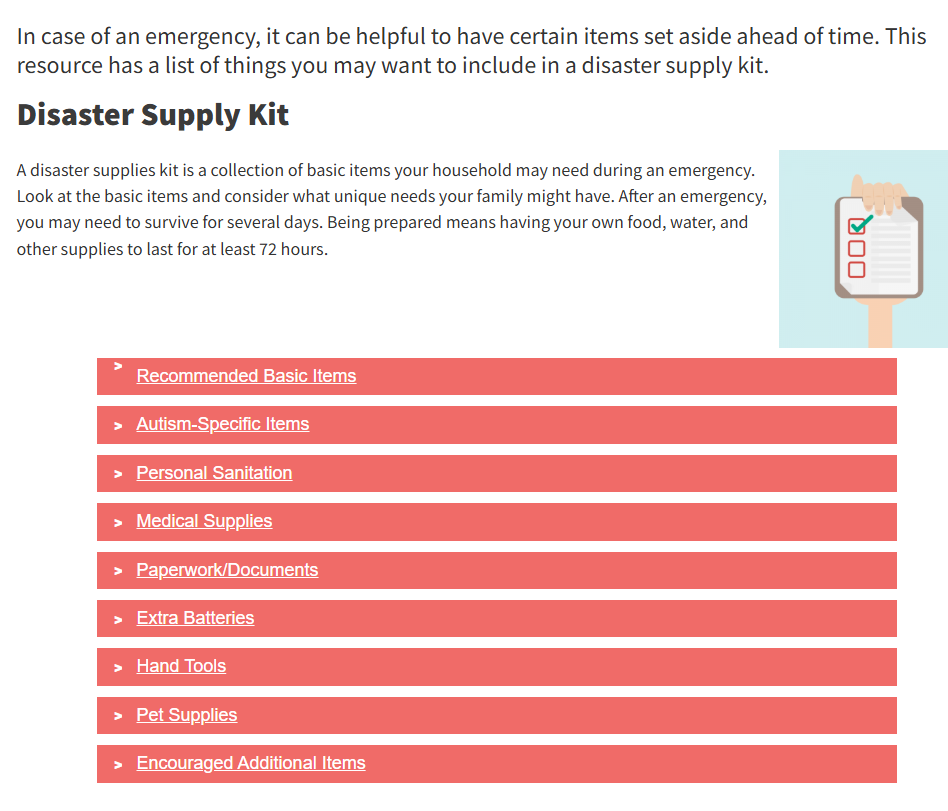This screenshot has height=811, width=948.
Task: Click the checked box in clipboard image
Action: pyautogui.click(x=857, y=226)
